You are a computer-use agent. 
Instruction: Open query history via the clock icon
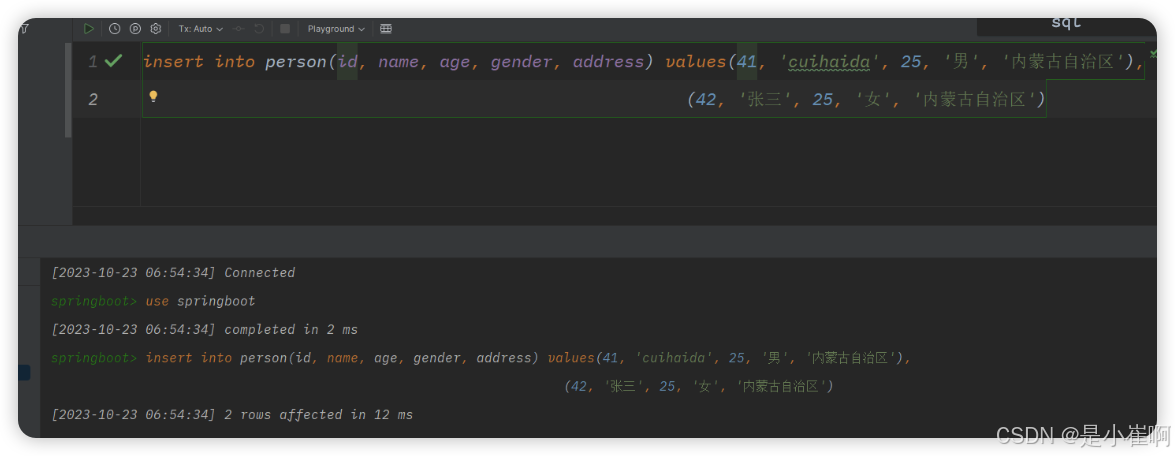click(115, 28)
